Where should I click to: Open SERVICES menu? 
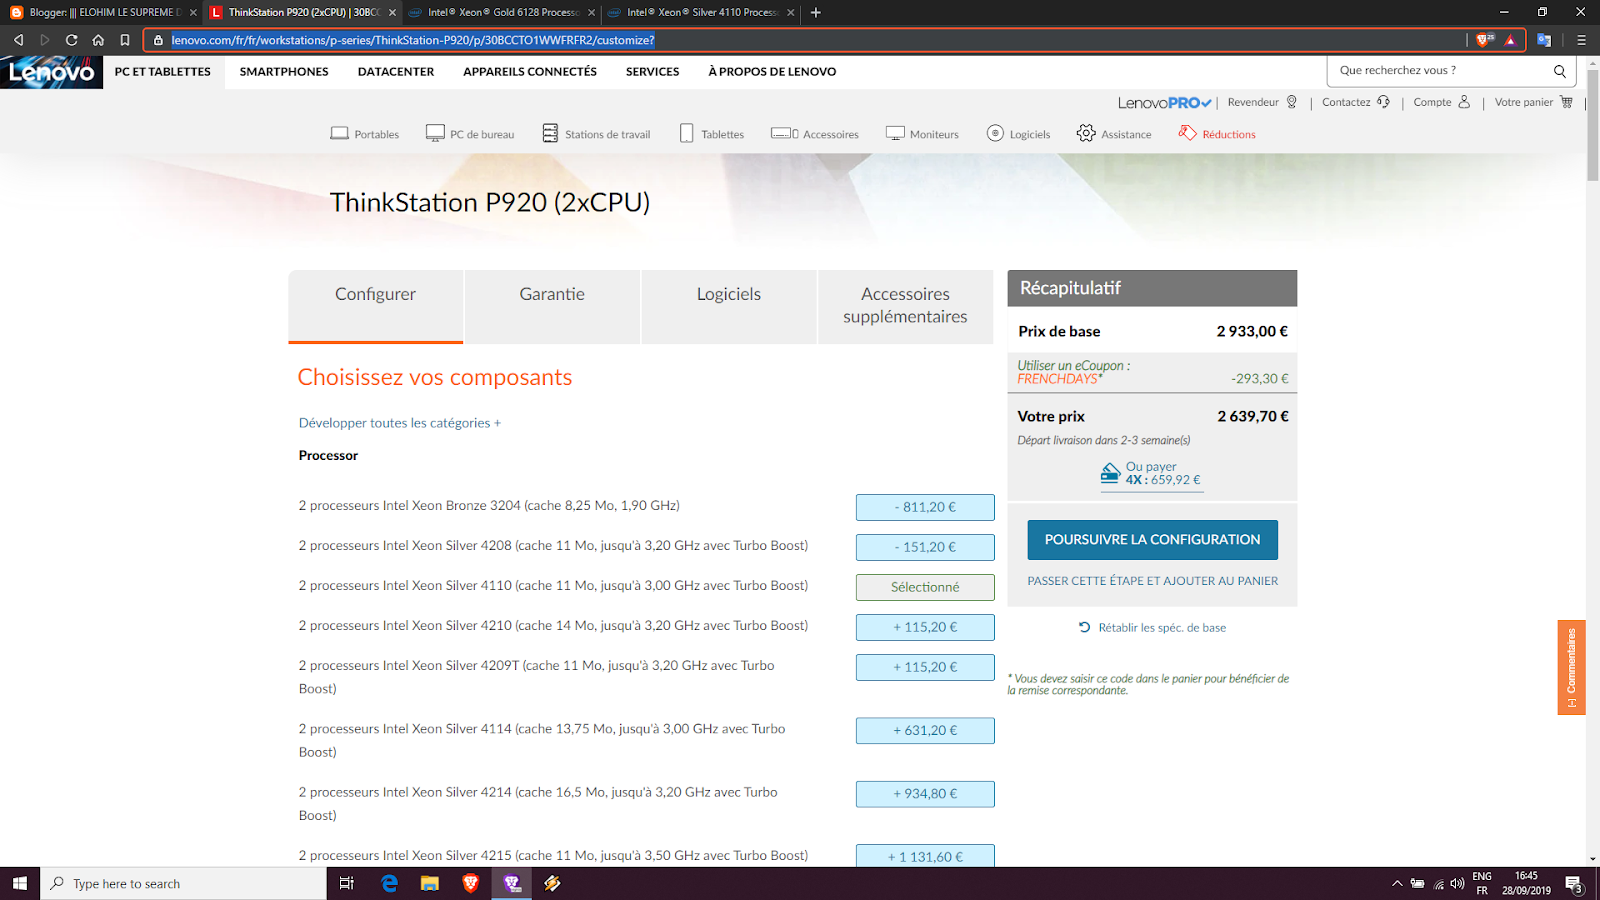[652, 72]
